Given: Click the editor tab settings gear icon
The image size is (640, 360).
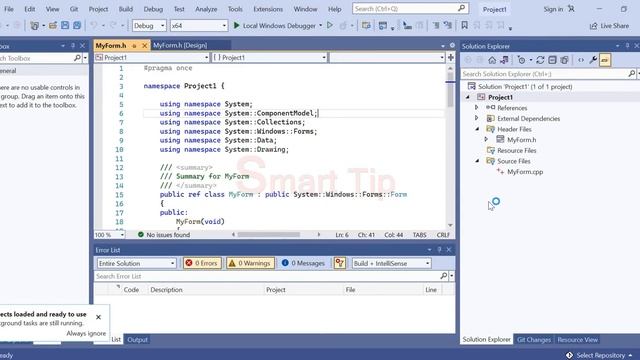Looking at the screenshot, I should click(452, 45).
